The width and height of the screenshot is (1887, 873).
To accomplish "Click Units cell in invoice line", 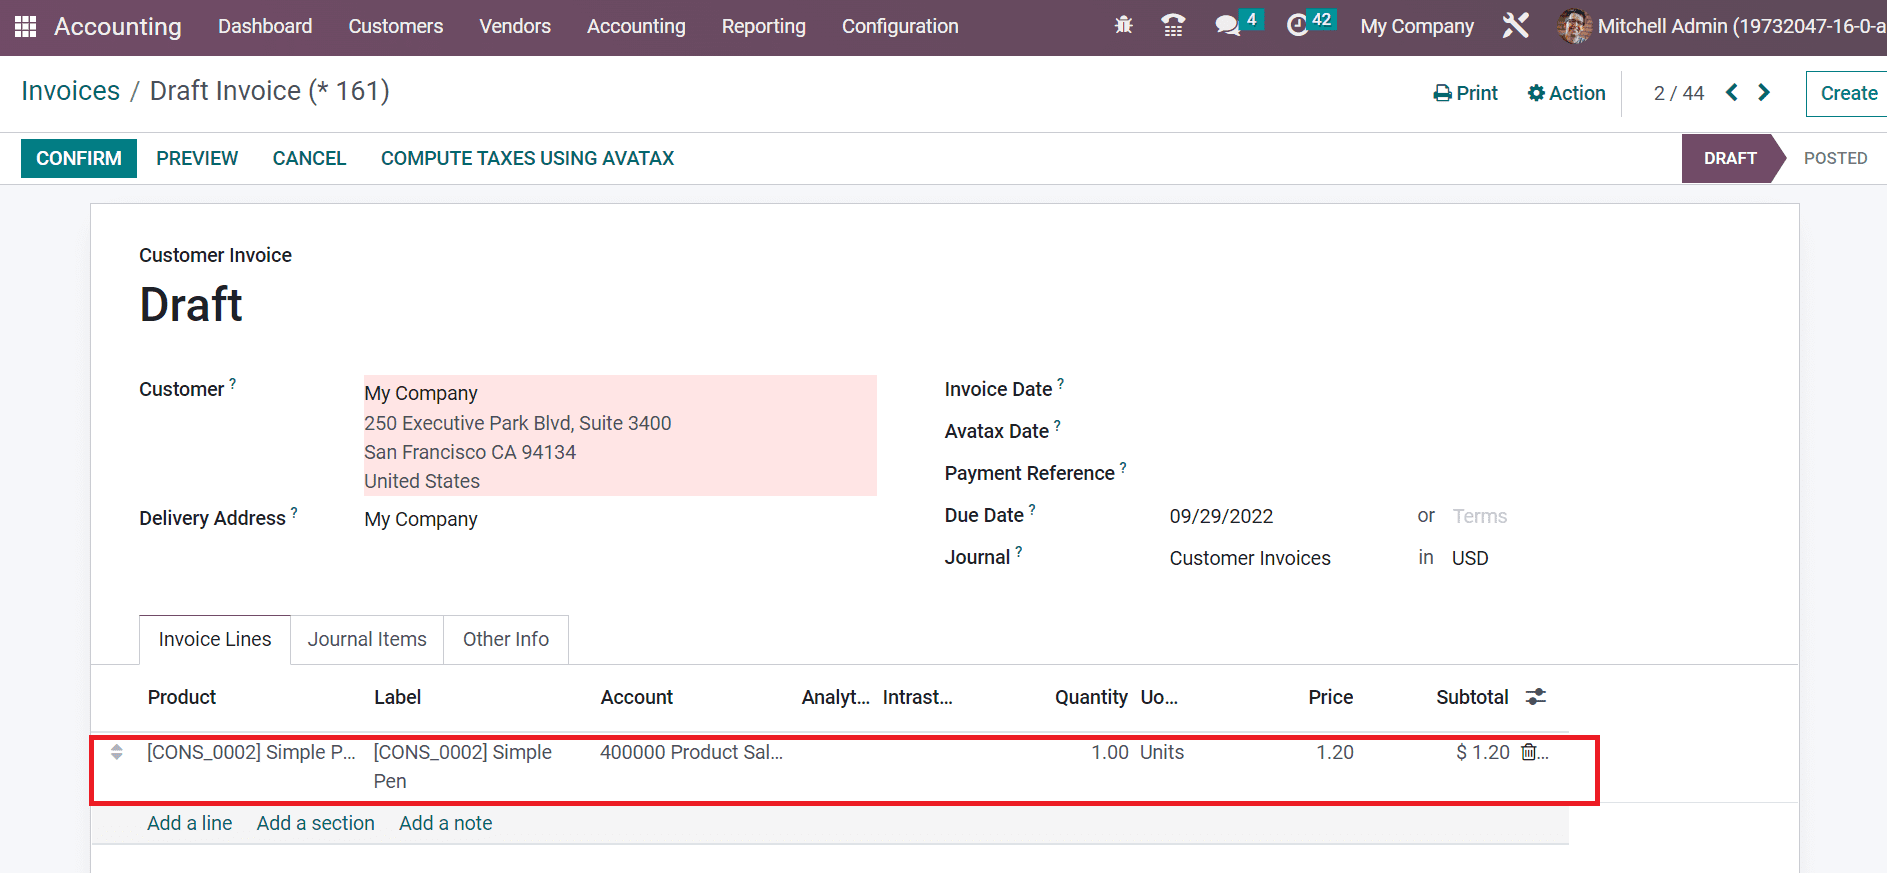I will tap(1162, 752).
